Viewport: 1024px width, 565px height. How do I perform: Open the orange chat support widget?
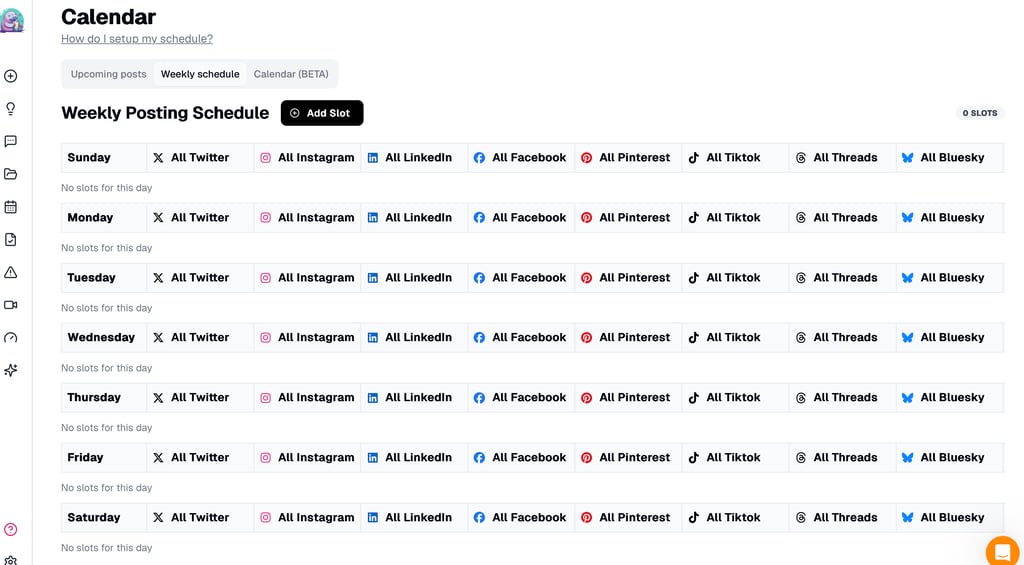(1001, 551)
